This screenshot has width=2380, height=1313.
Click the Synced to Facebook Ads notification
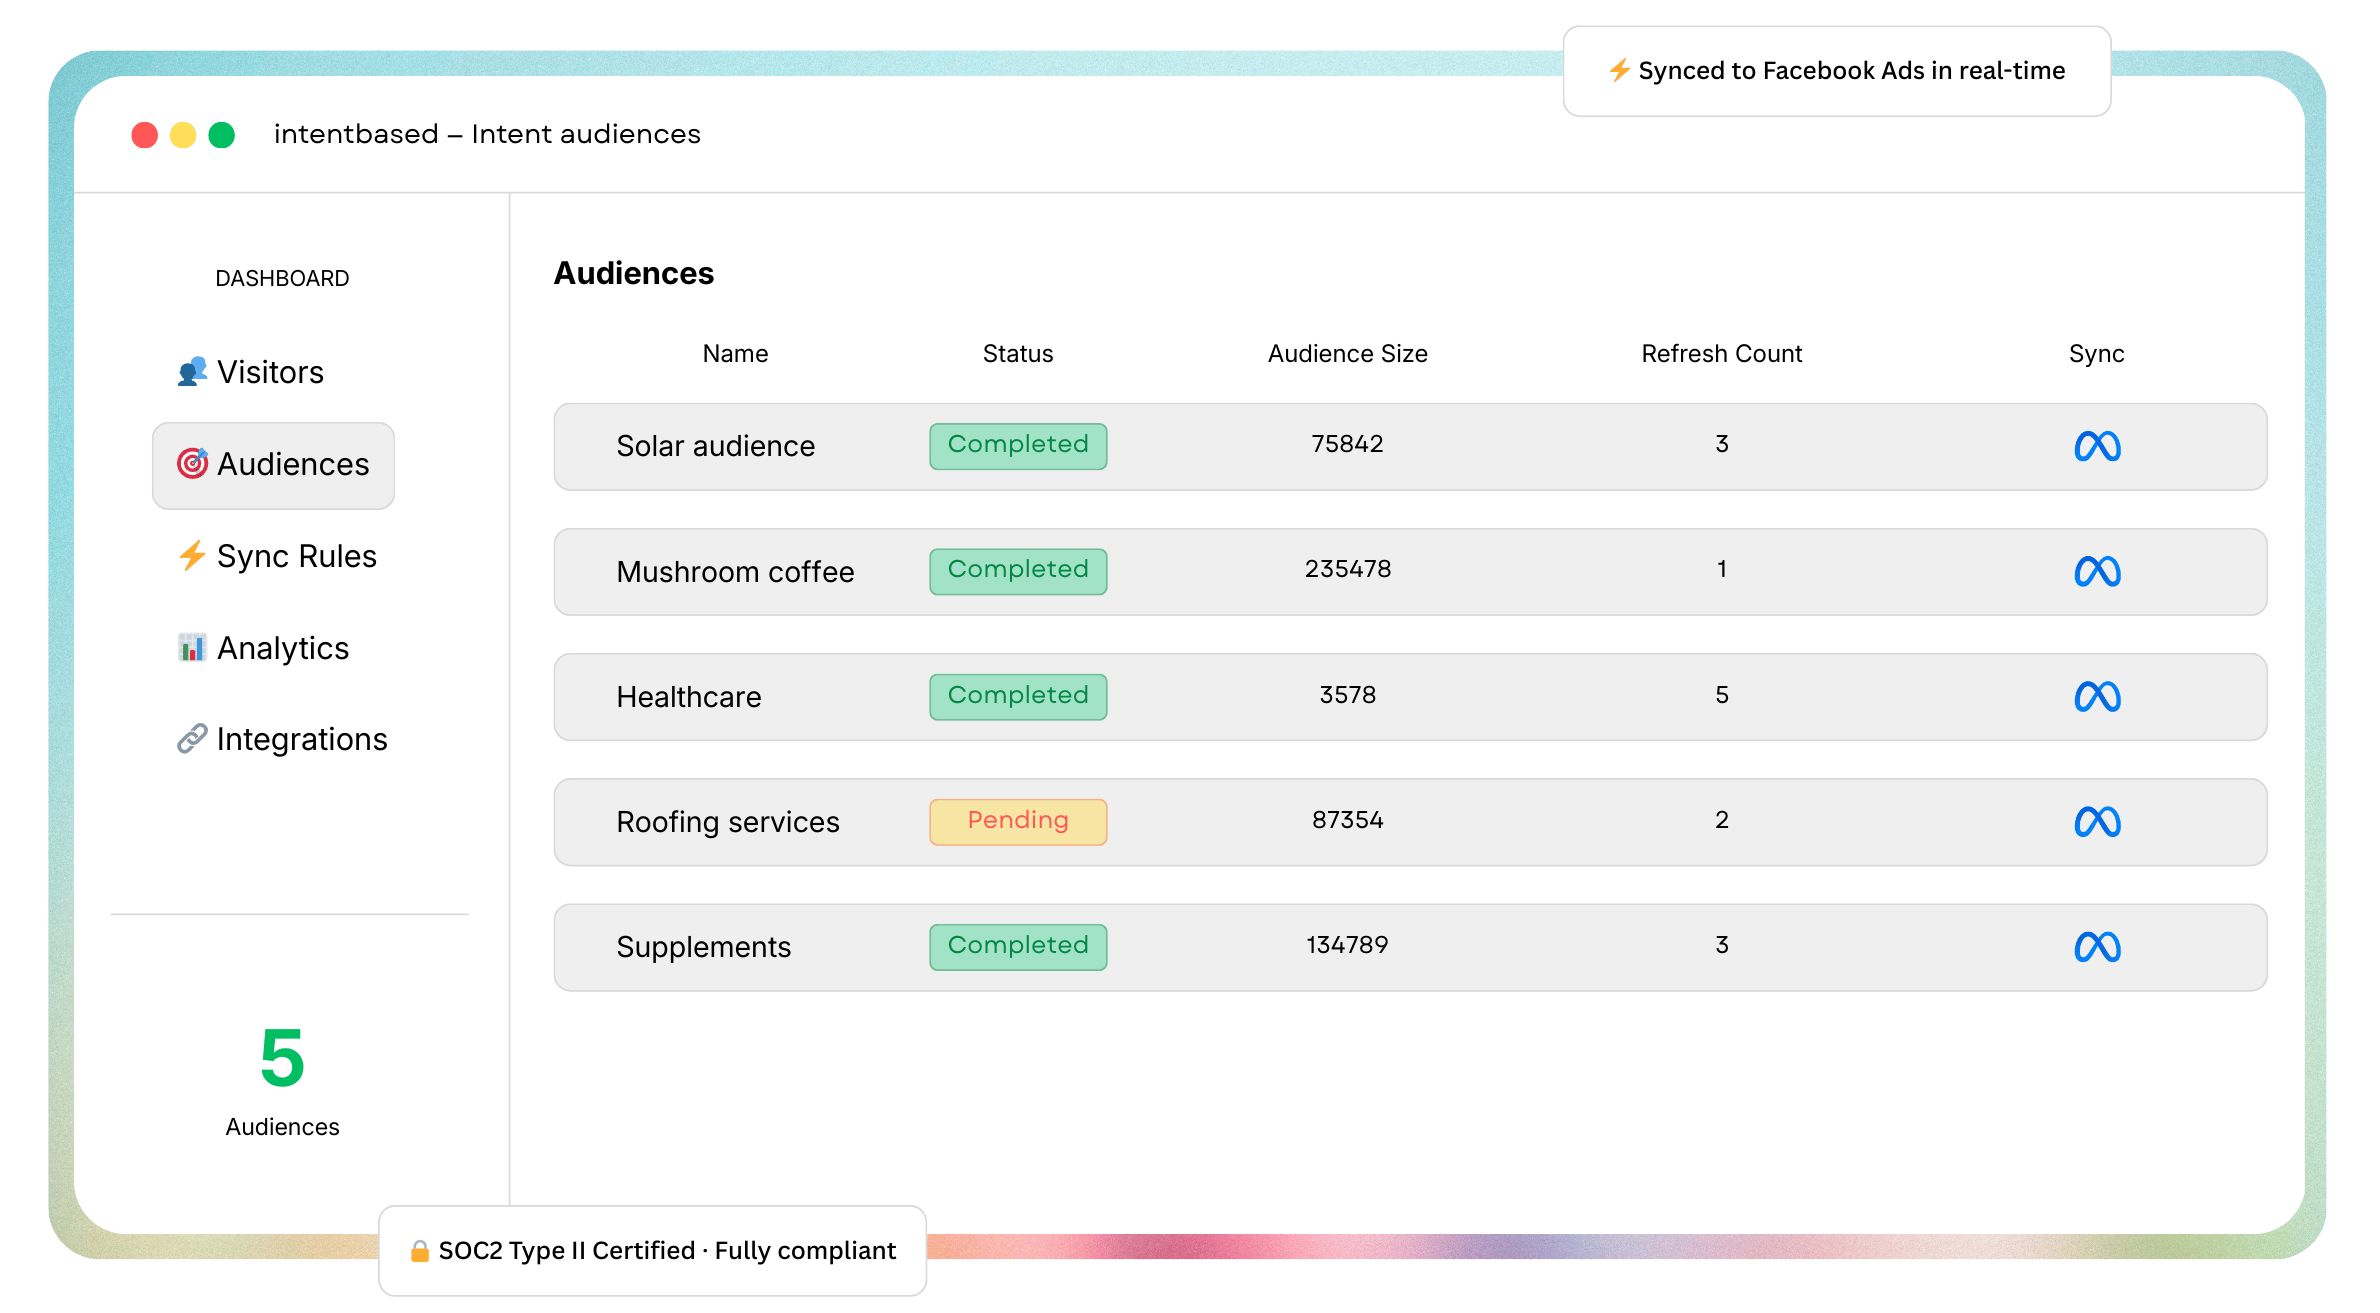1836,71
